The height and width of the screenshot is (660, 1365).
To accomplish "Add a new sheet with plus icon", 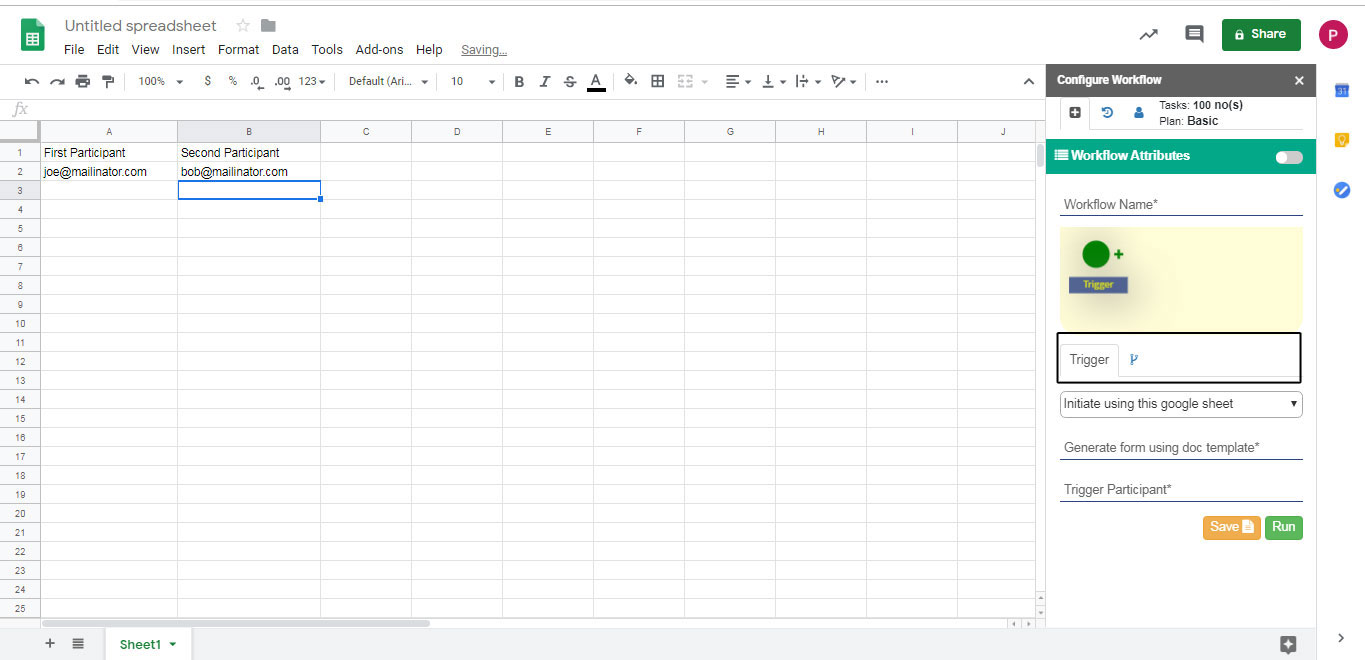I will (50, 644).
